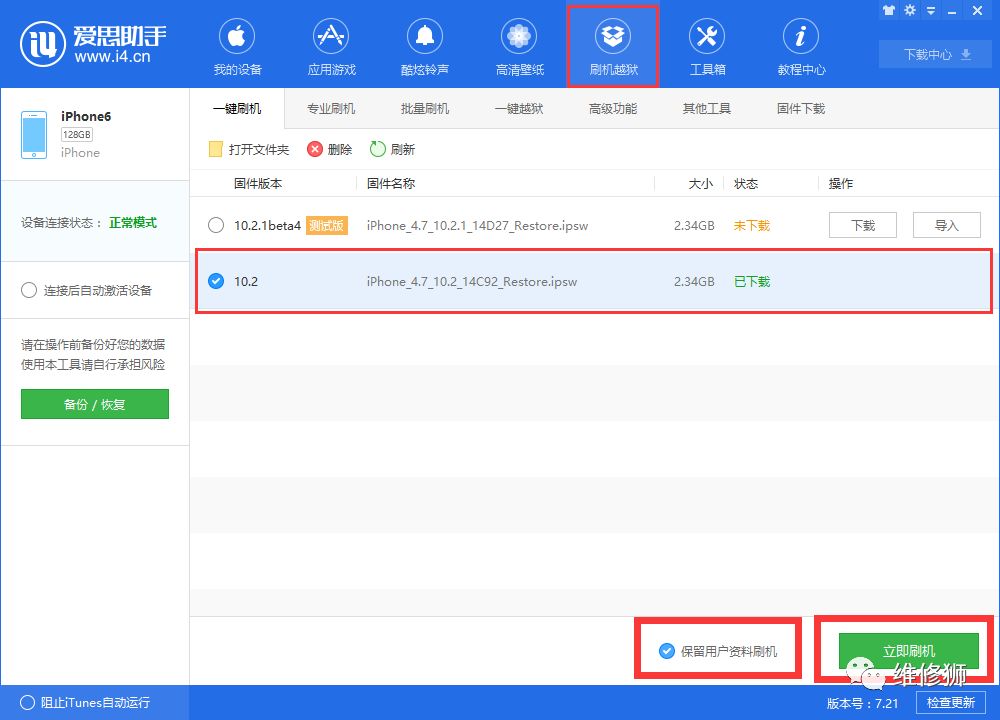Open the 我的设备 (My Devices) section
This screenshot has width=1000, height=720.
point(236,44)
